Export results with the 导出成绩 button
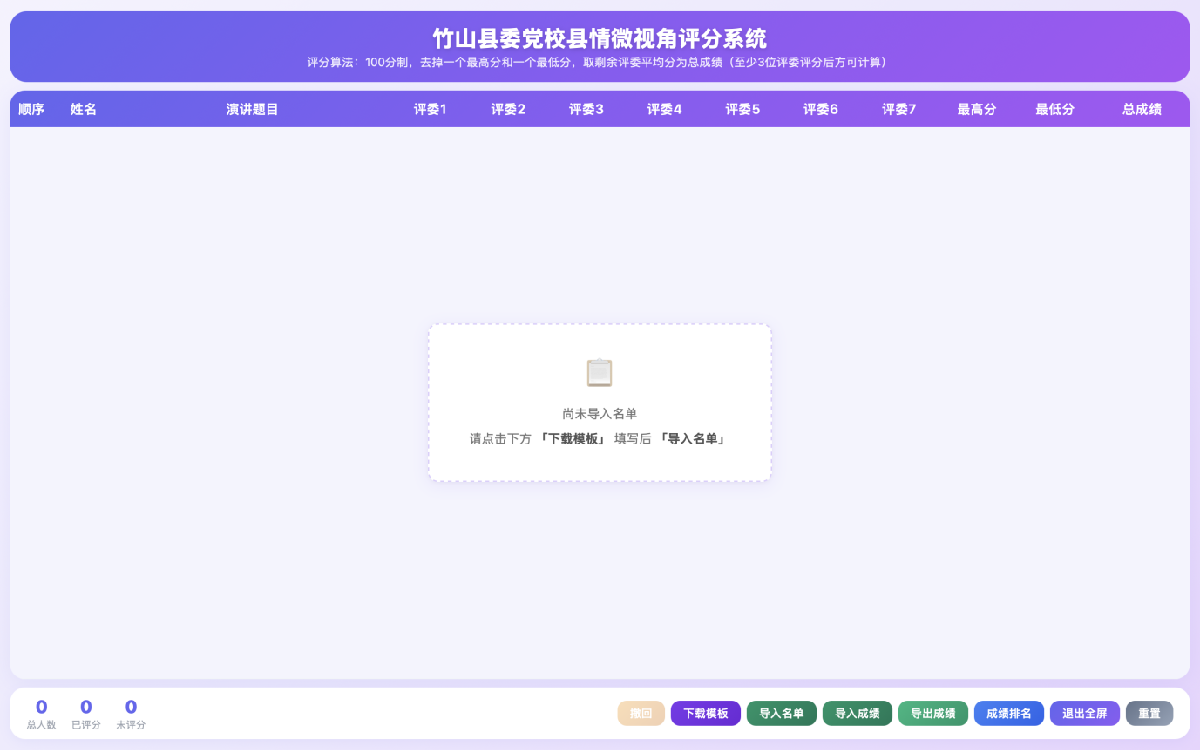1200x751 pixels. [933, 713]
